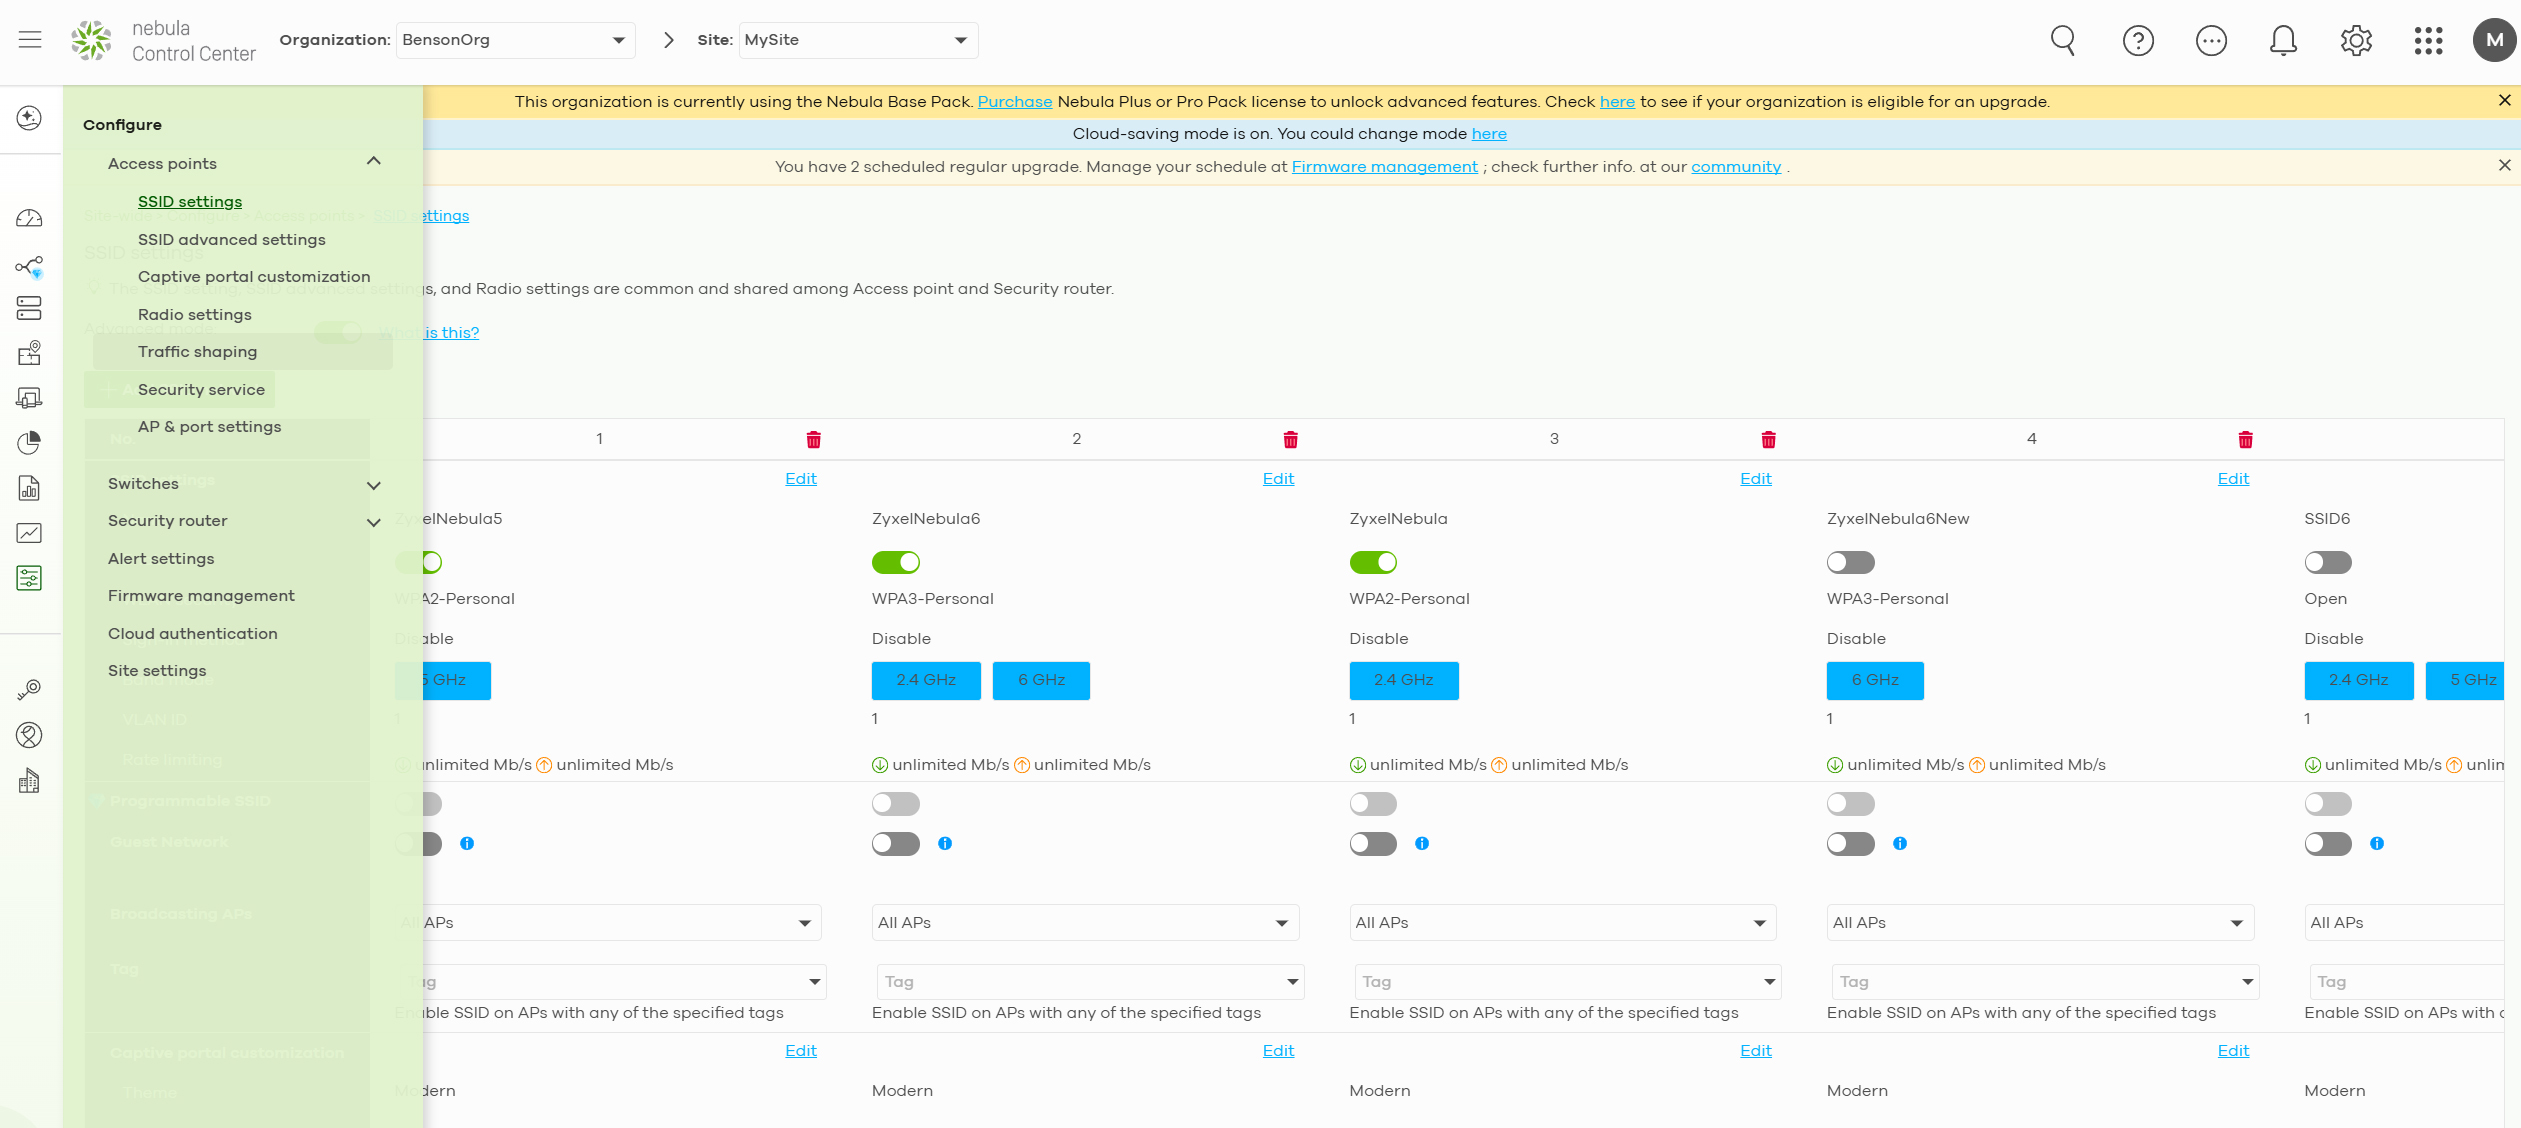Open Captive portal customization menu item
Image resolution: width=2521 pixels, height=1128 pixels.
[254, 277]
